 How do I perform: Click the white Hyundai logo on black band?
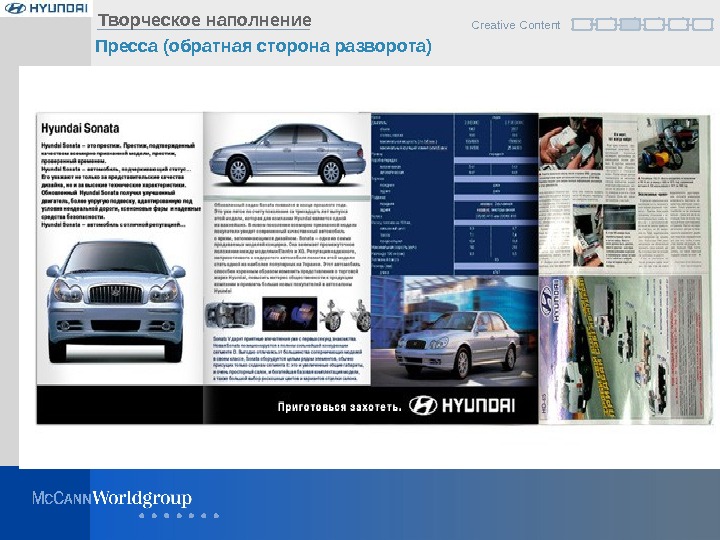461,405
